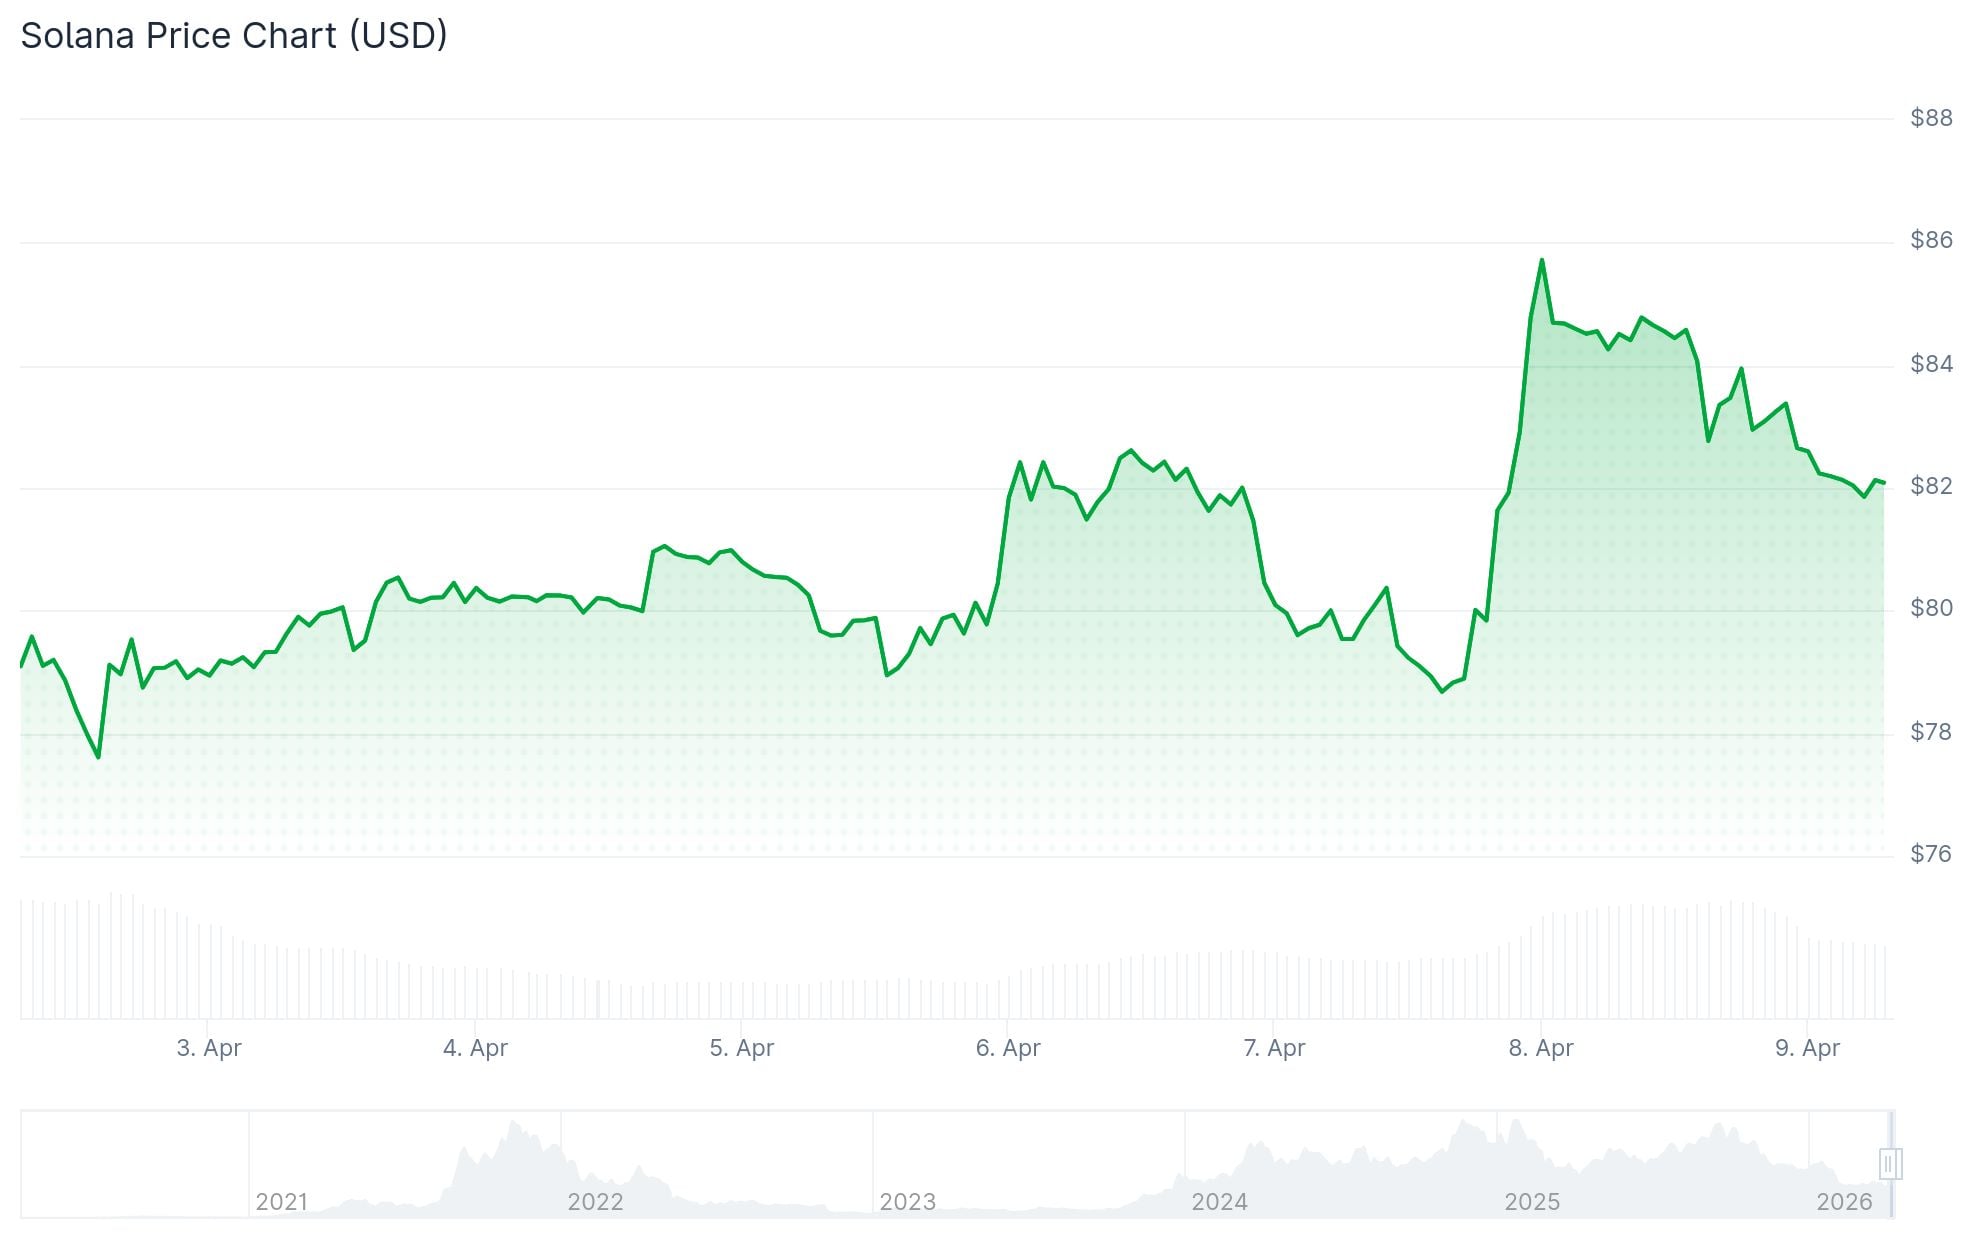Click the 5. Apr date label
Screen dimensions: 1973x1248
742,1048
